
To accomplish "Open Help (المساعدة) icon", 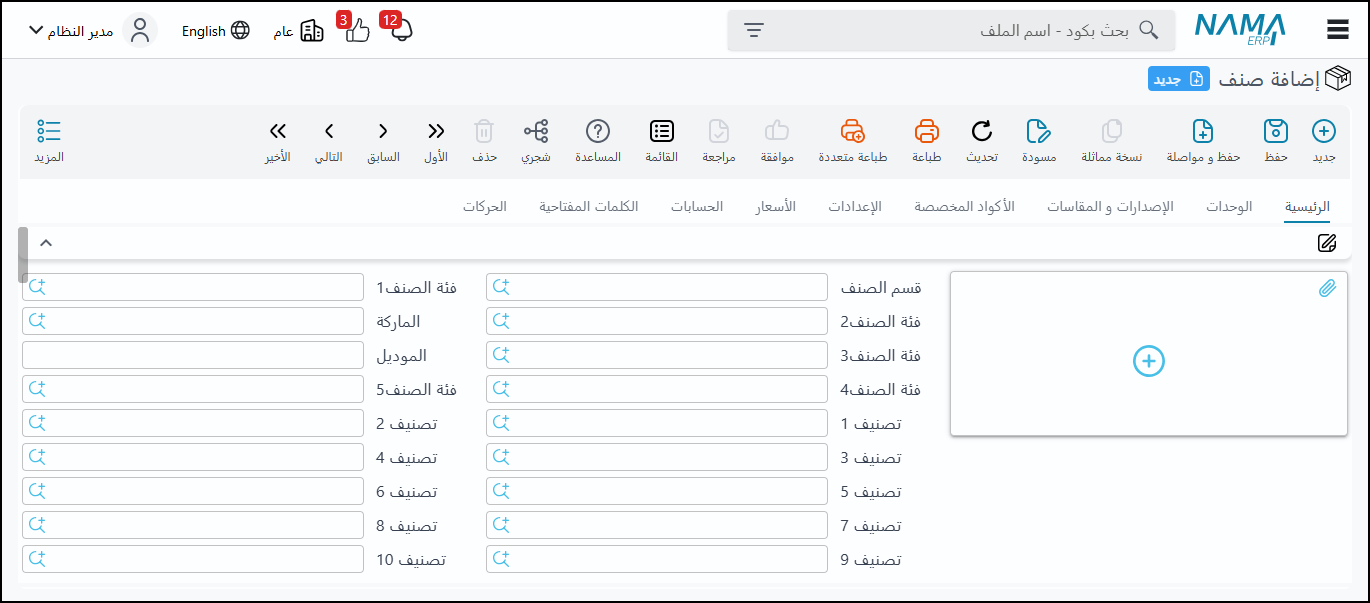I will pos(598,132).
